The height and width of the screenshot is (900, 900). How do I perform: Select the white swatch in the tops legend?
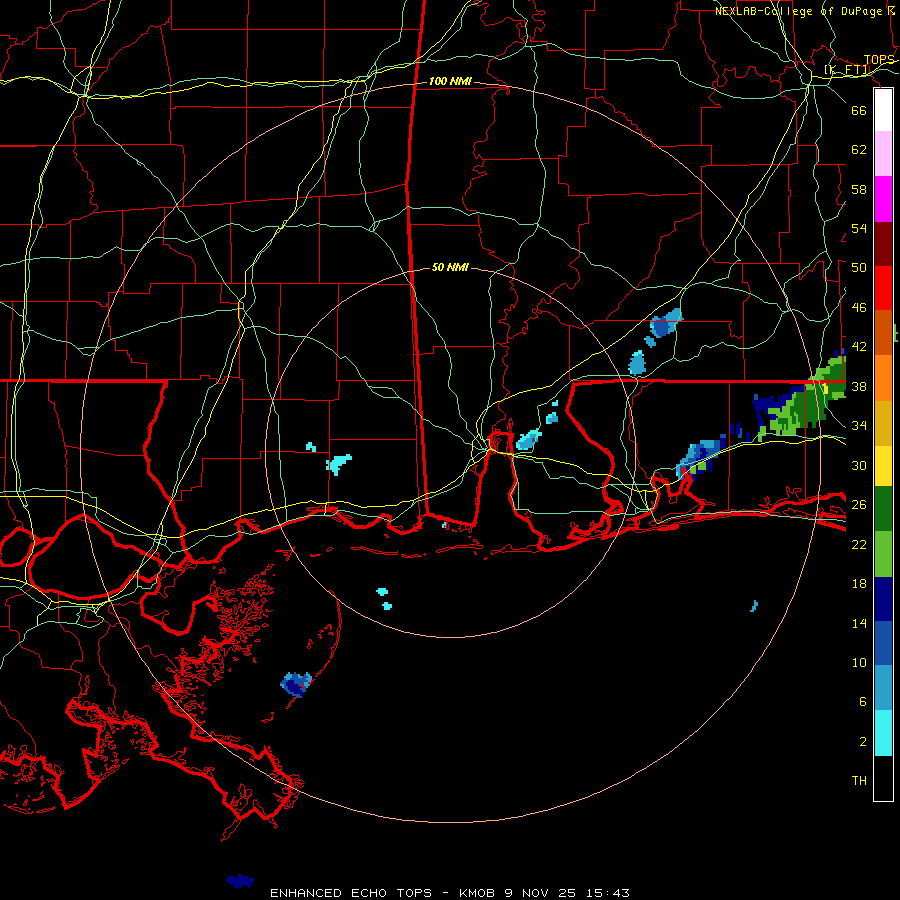point(883,110)
